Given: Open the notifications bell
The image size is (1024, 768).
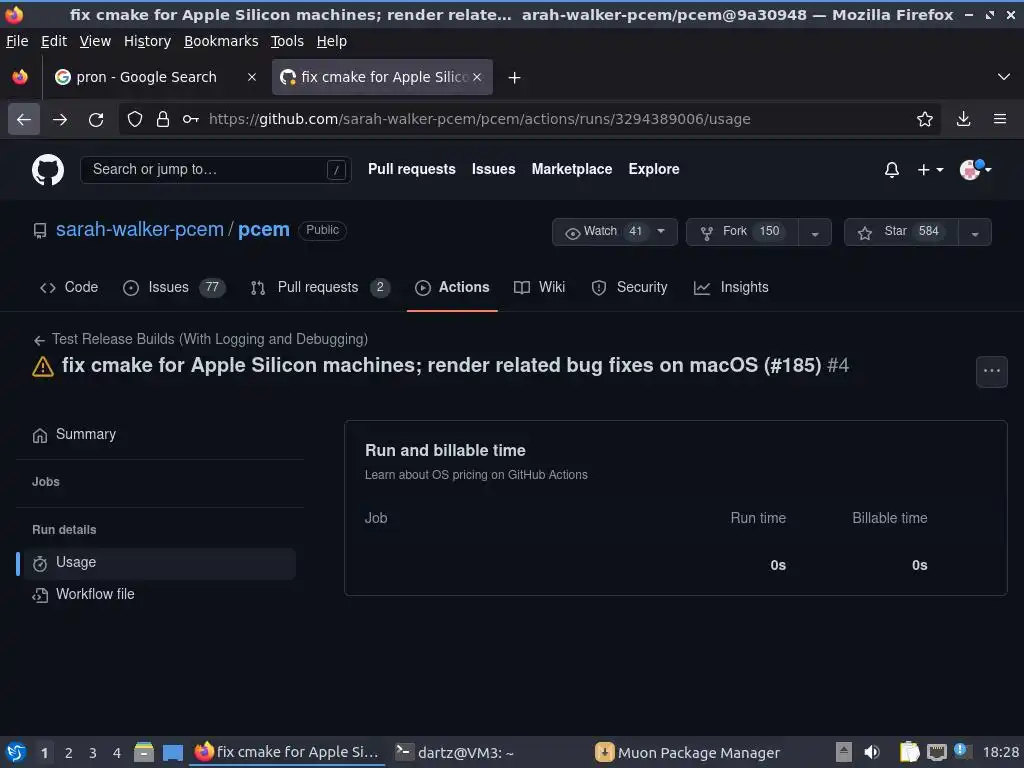Looking at the screenshot, I should click(x=891, y=170).
